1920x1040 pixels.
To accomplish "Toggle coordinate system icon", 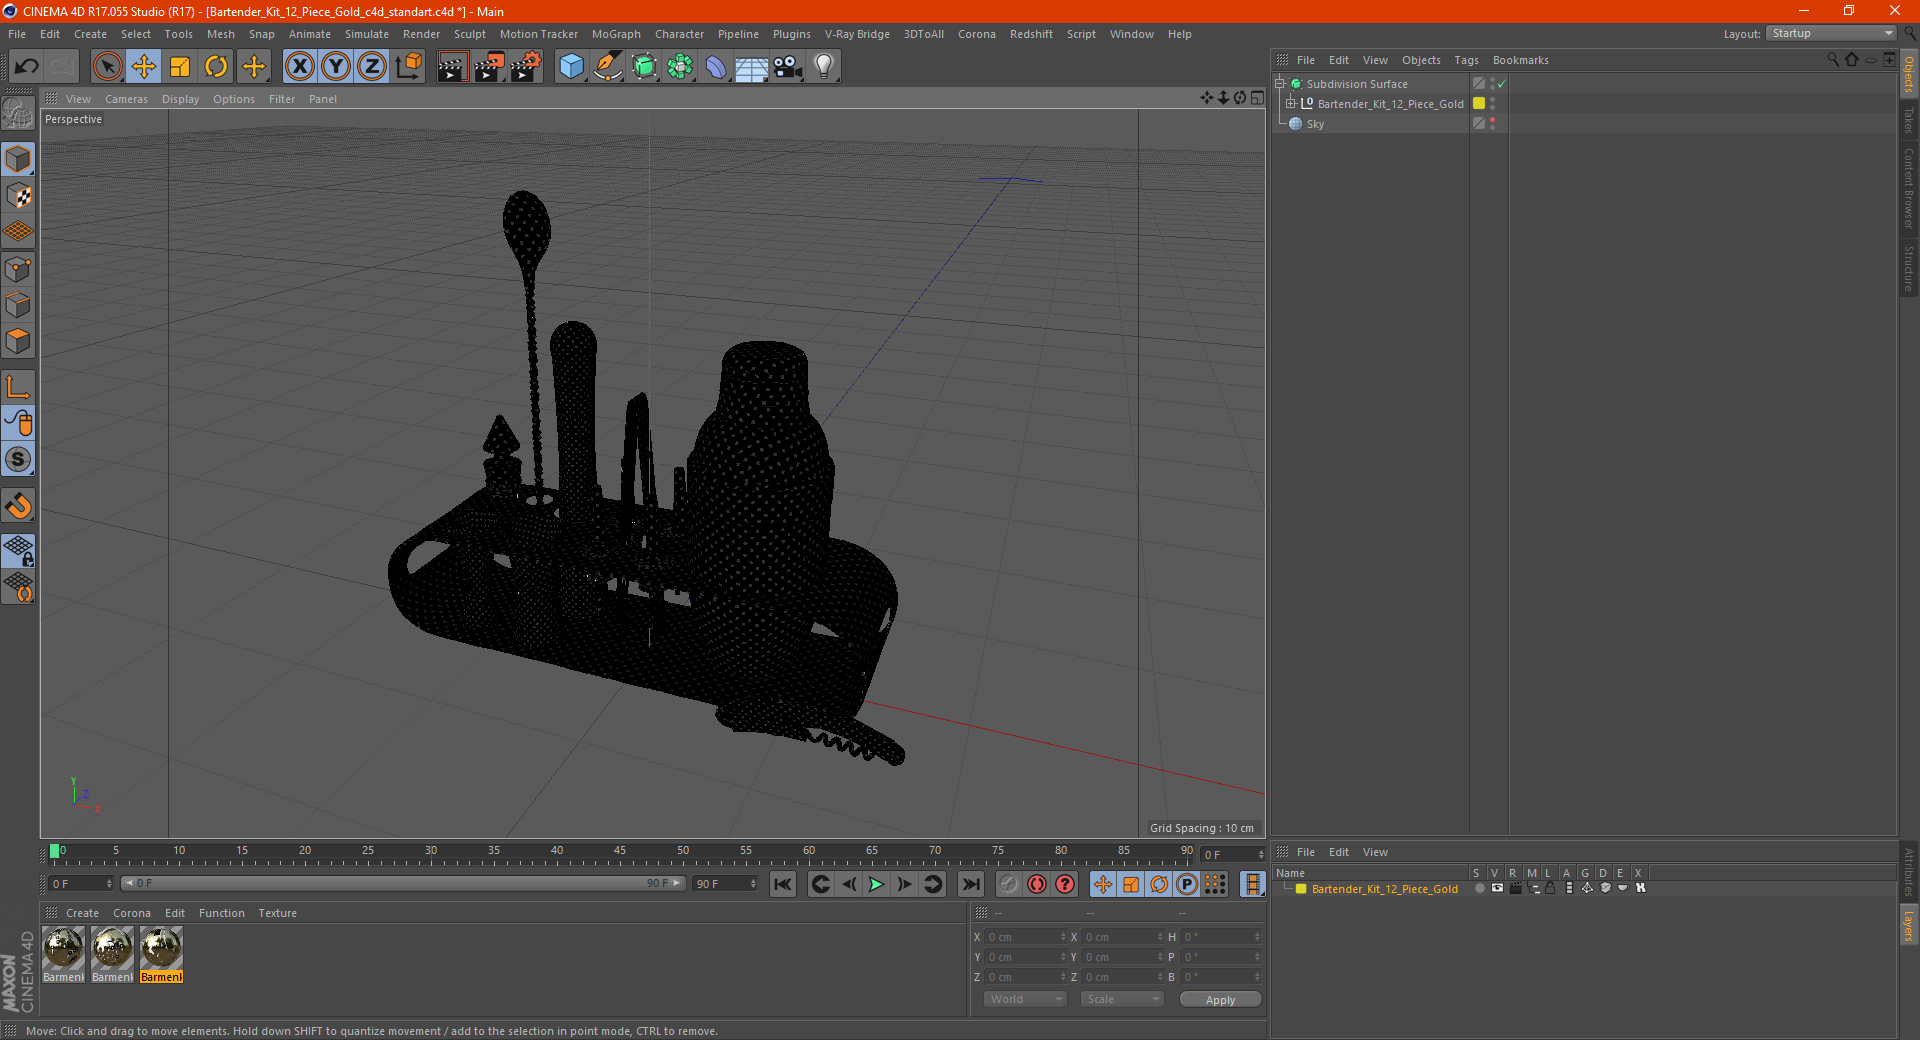I will (408, 67).
